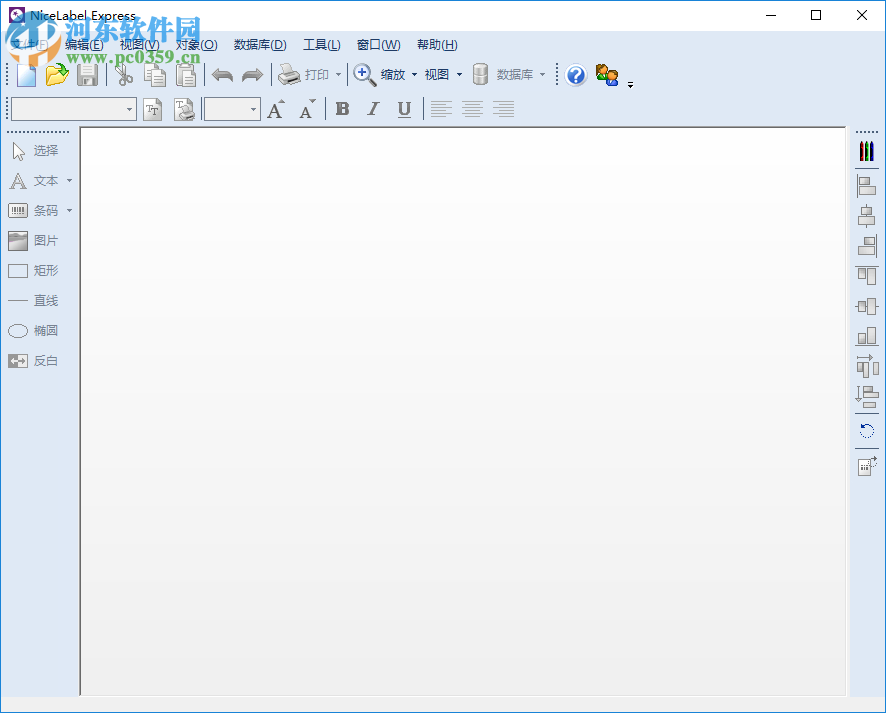
Task: Choose the 矩形 rectangle tool
Action: click(40, 270)
